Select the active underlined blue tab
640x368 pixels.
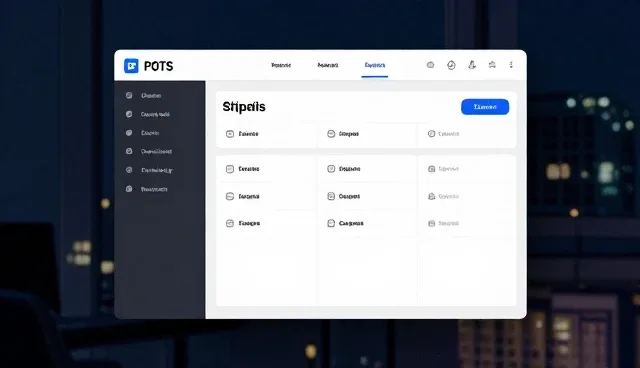click(x=375, y=65)
